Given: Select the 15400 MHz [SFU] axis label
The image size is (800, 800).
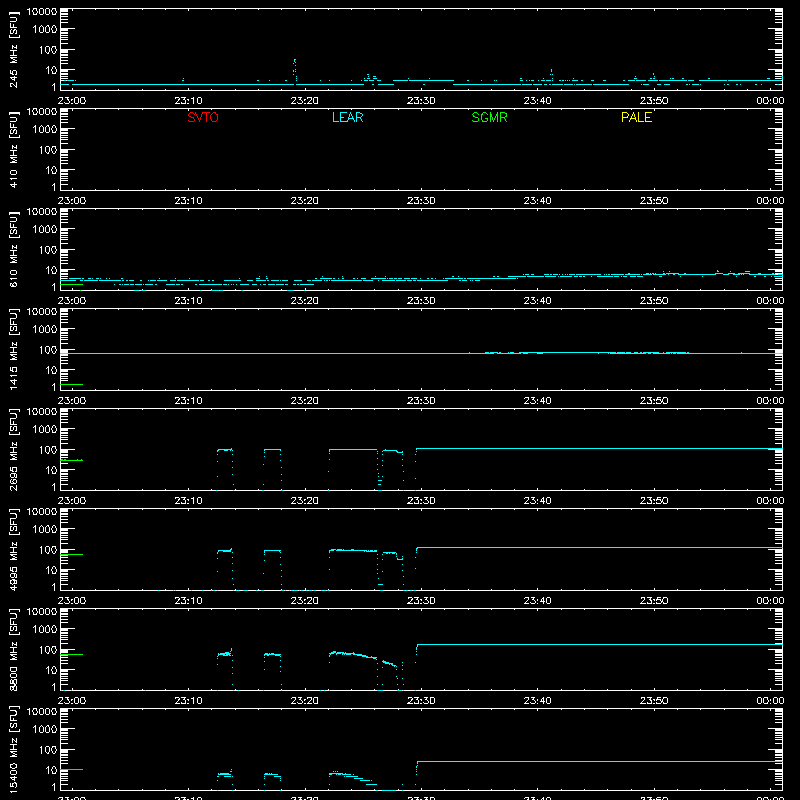Looking at the screenshot, I should (x=14, y=749).
